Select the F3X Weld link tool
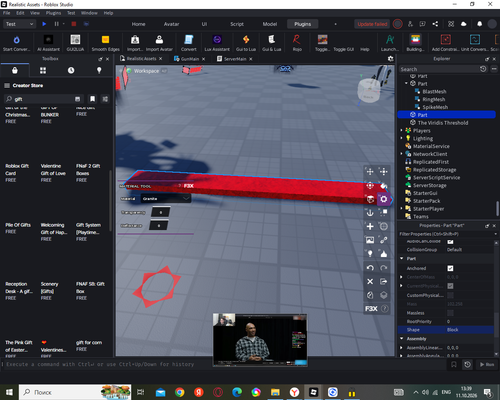Image resolution: width=500 pixels, height=400 pixels. point(384,240)
